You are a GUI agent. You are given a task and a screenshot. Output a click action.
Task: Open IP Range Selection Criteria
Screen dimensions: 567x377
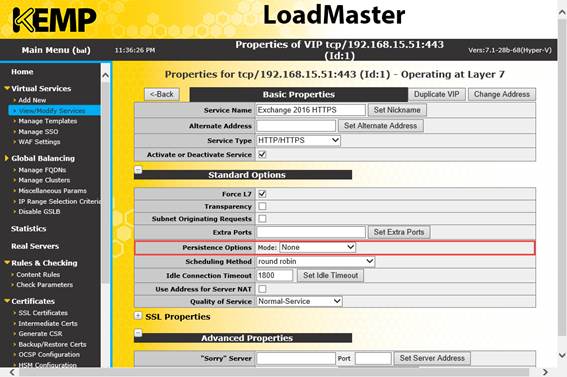(59, 201)
